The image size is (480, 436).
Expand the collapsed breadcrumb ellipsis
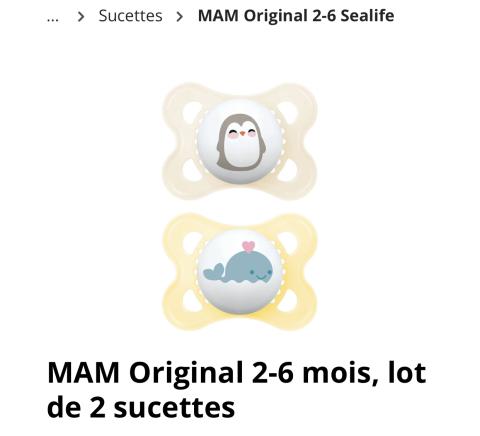pyautogui.click(x=53, y=19)
